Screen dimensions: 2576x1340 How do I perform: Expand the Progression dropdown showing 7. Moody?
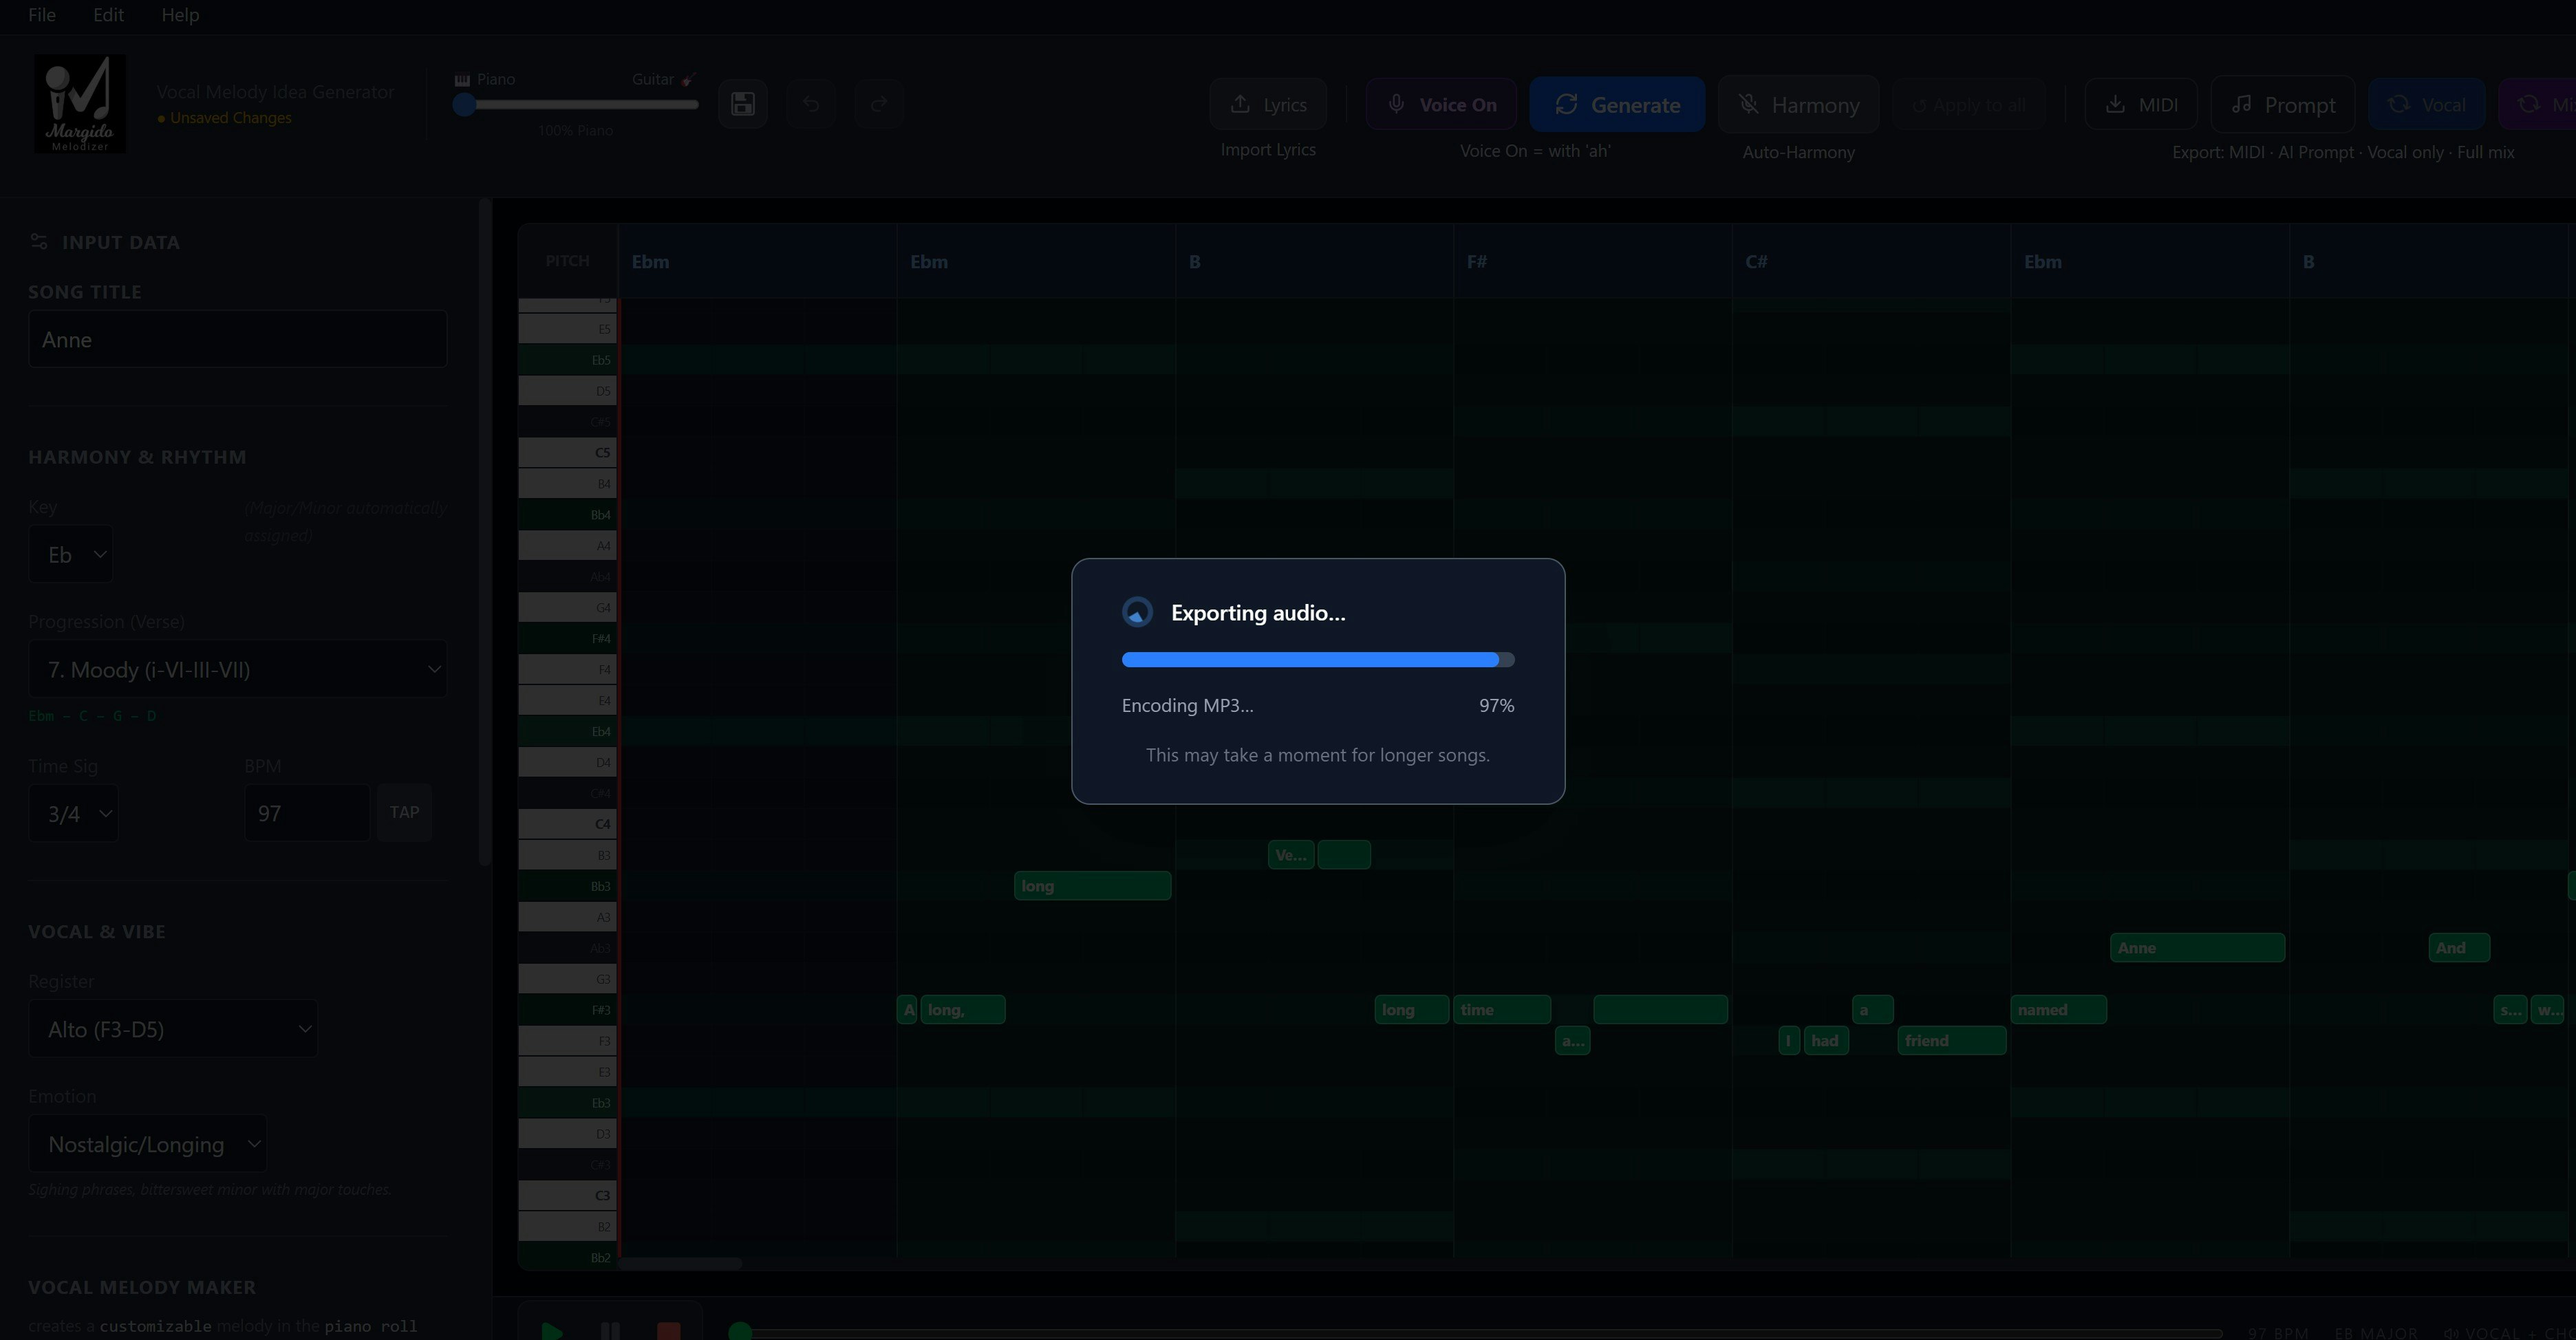point(237,669)
